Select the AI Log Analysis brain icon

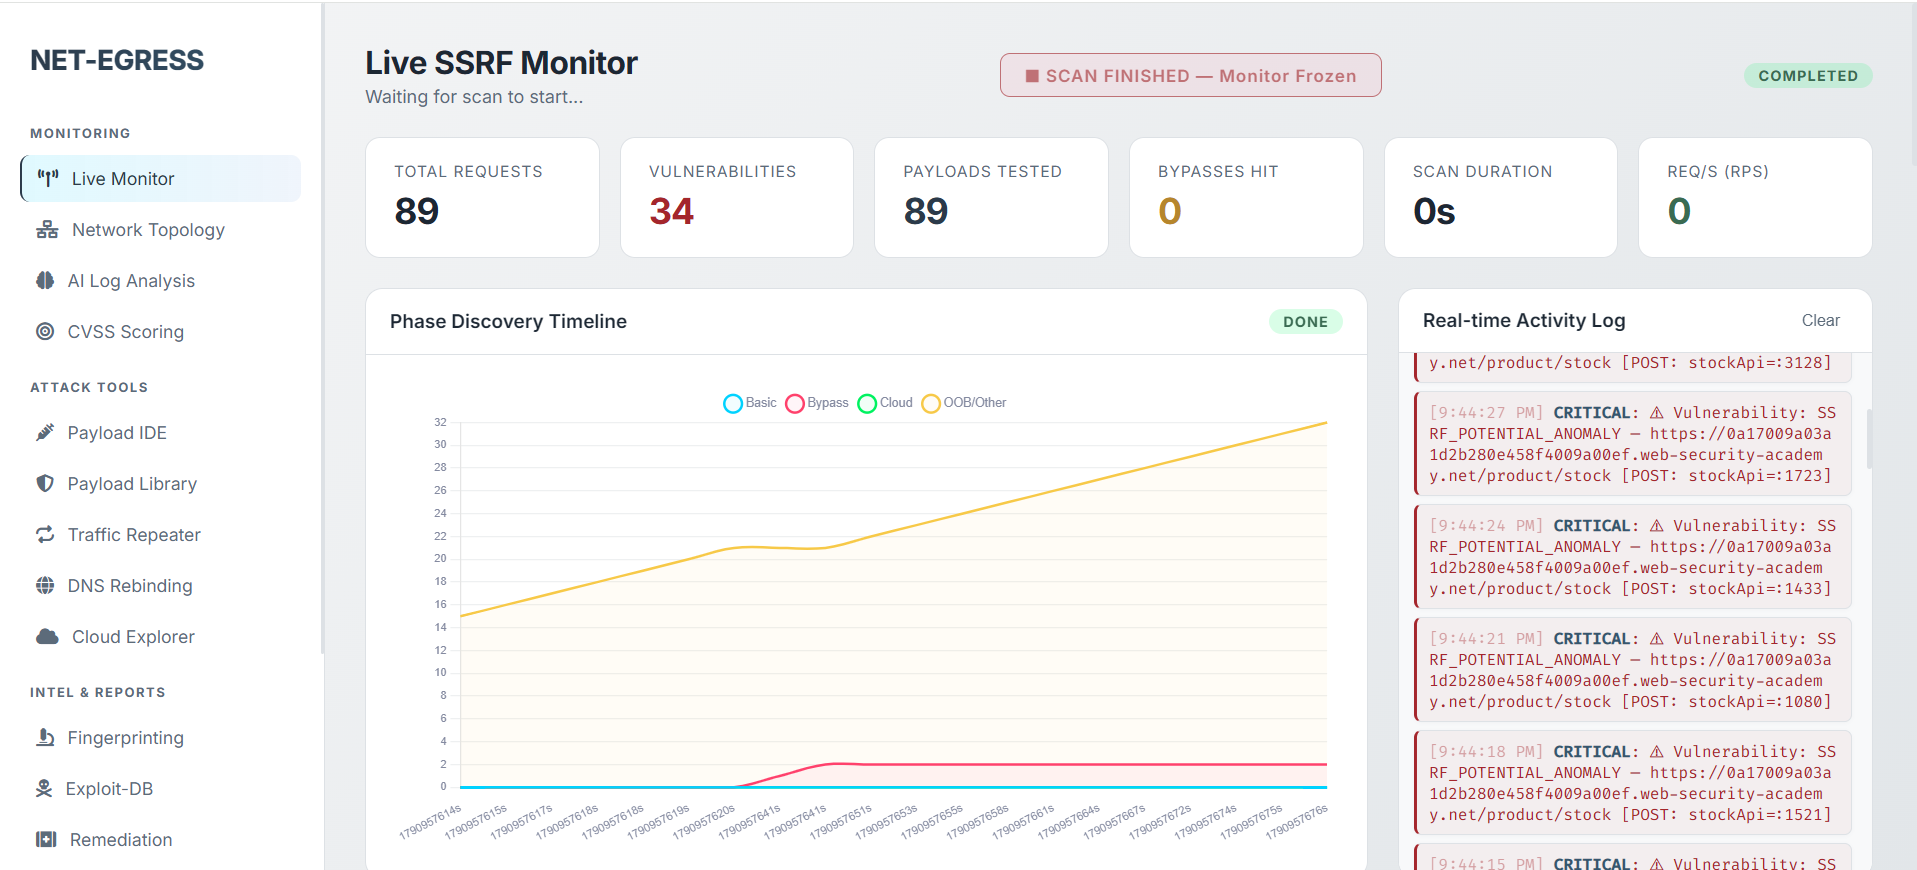pos(45,281)
